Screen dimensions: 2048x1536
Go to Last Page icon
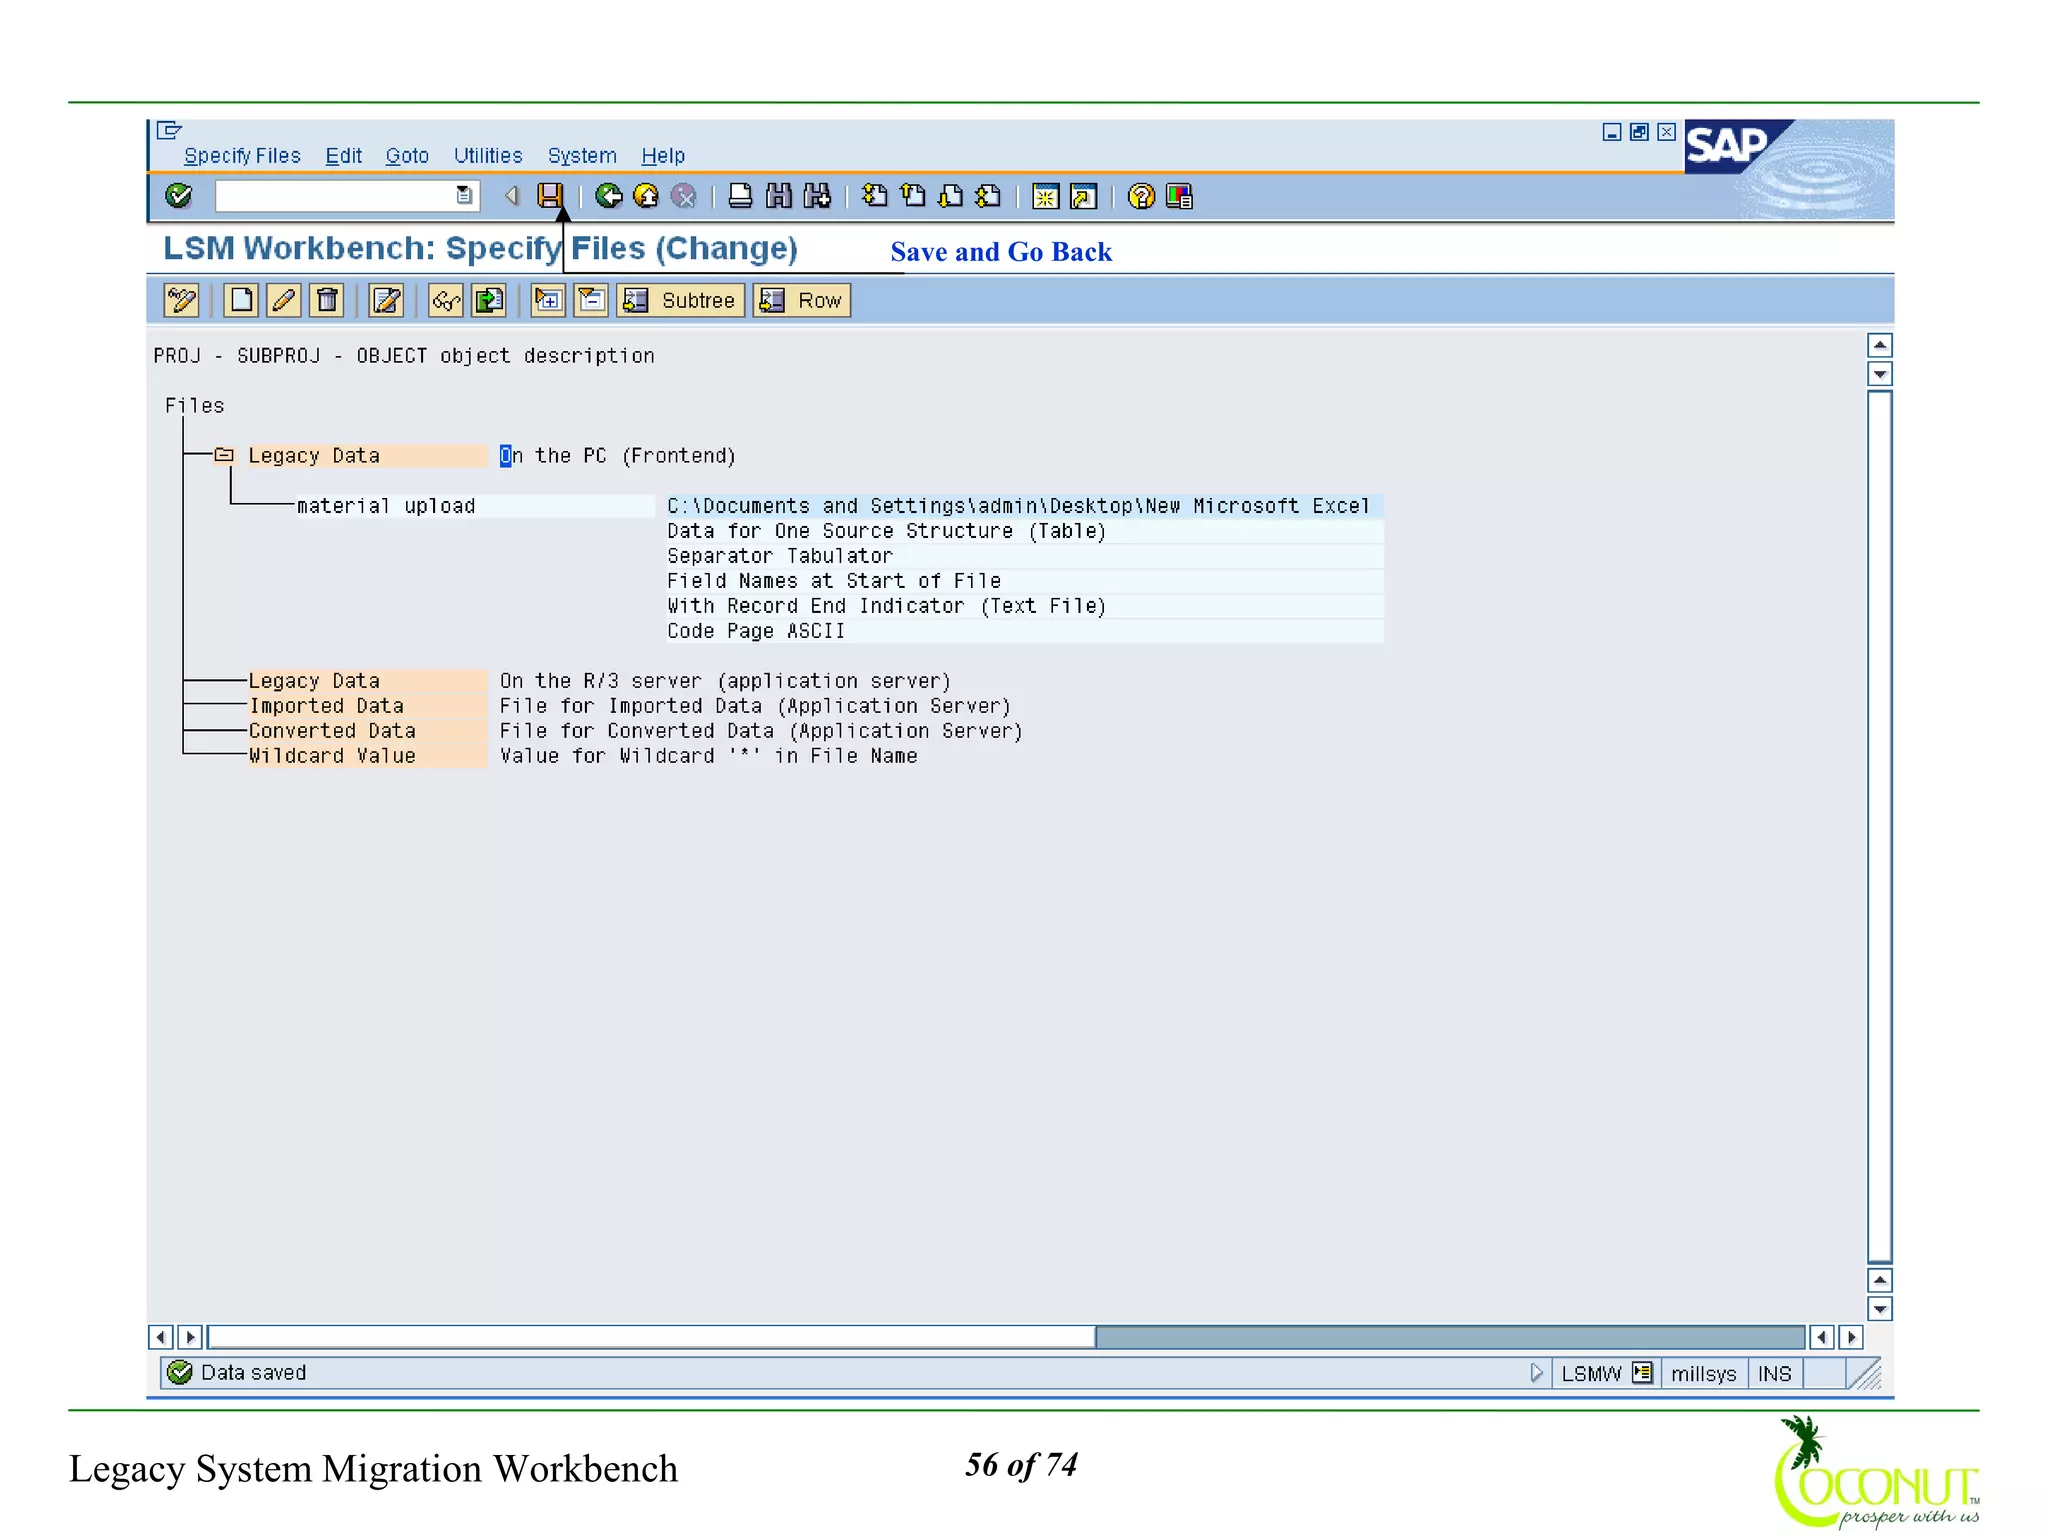click(x=988, y=196)
